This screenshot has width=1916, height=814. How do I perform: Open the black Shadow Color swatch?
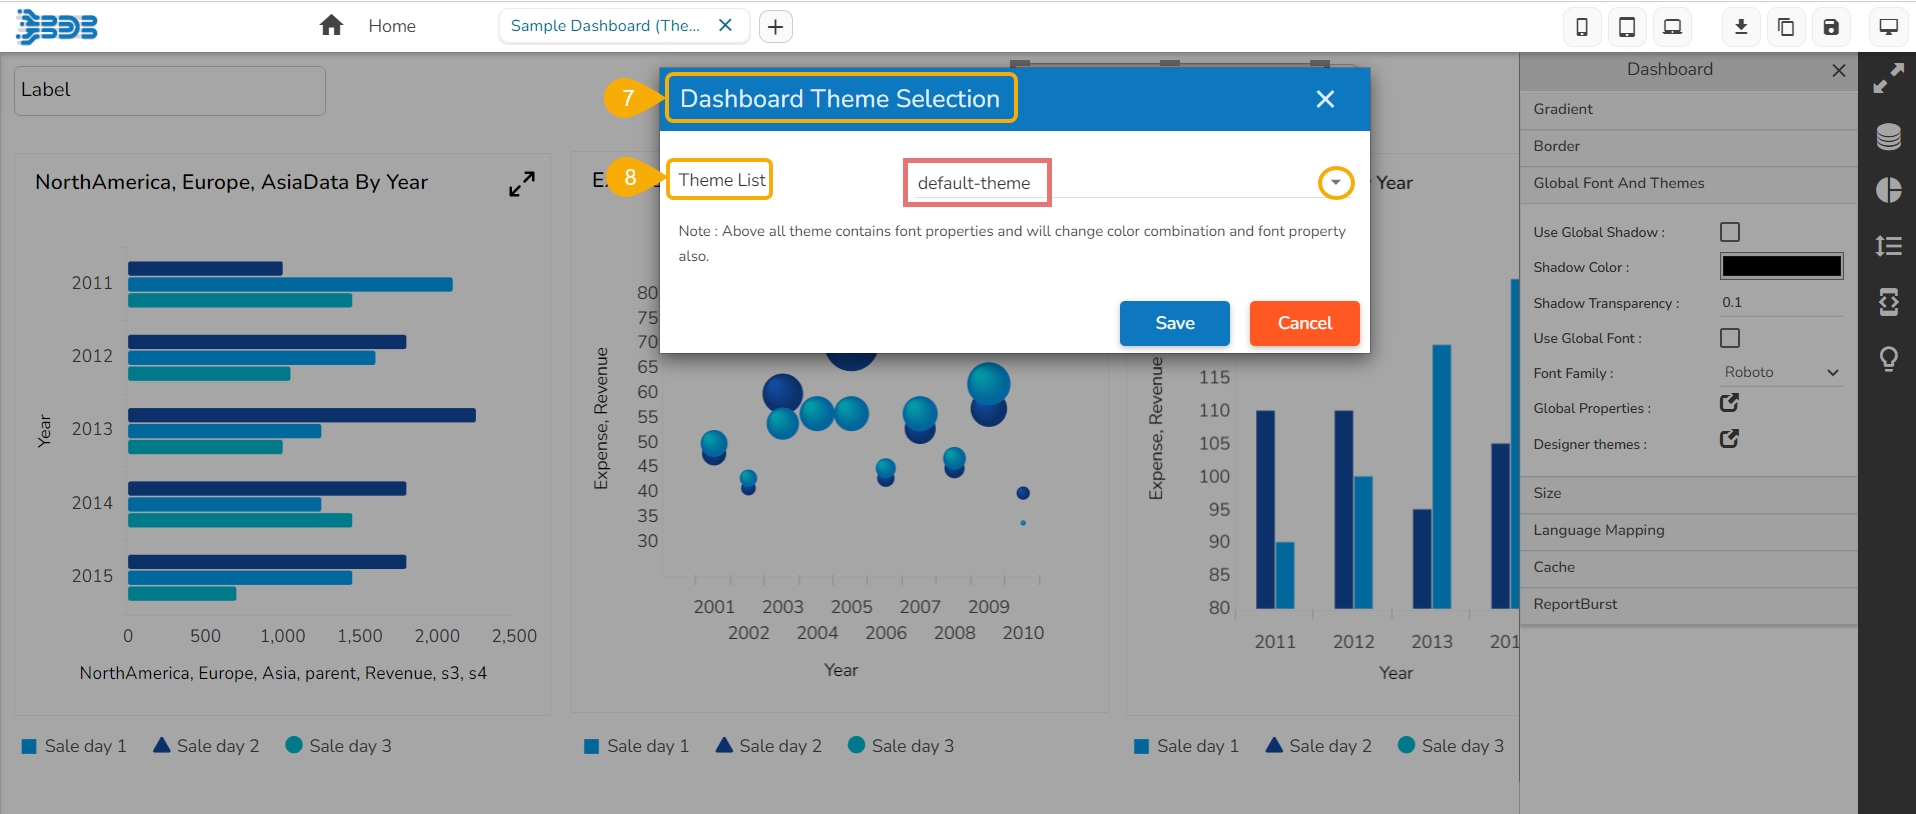[x=1781, y=266]
